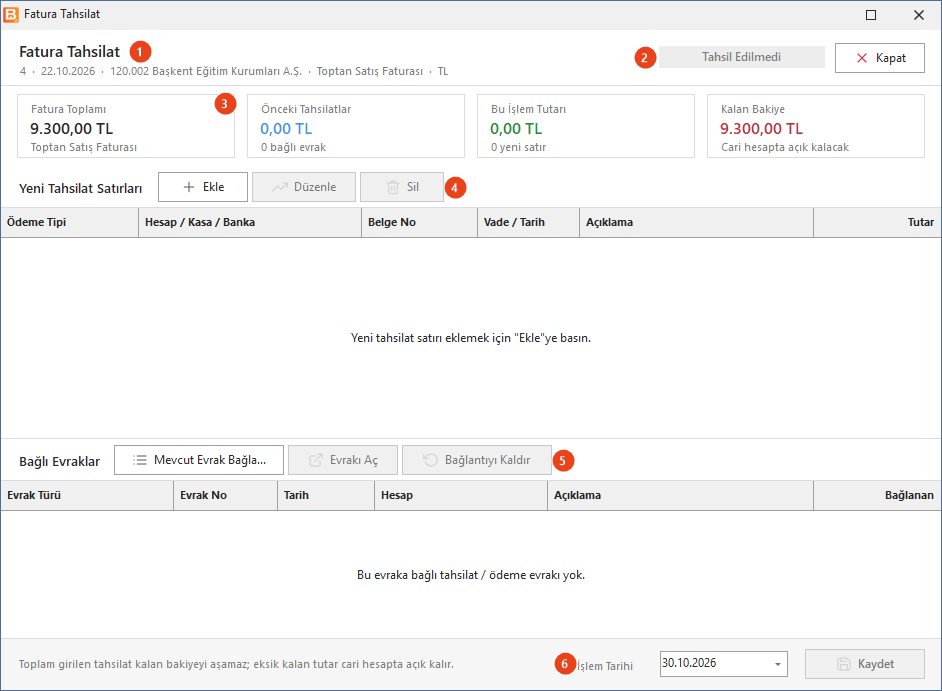
Task: Click the Vade / Tarih column header
Action: pyautogui.click(x=529, y=222)
